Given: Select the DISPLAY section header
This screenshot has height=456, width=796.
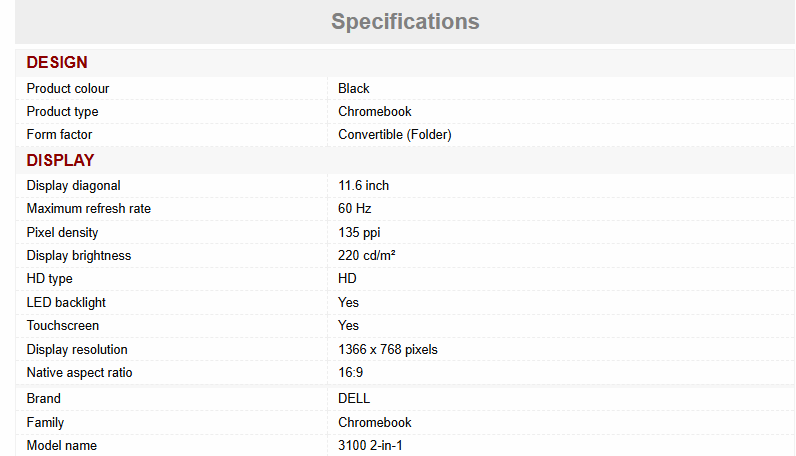Looking at the screenshot, I should 60,160.
